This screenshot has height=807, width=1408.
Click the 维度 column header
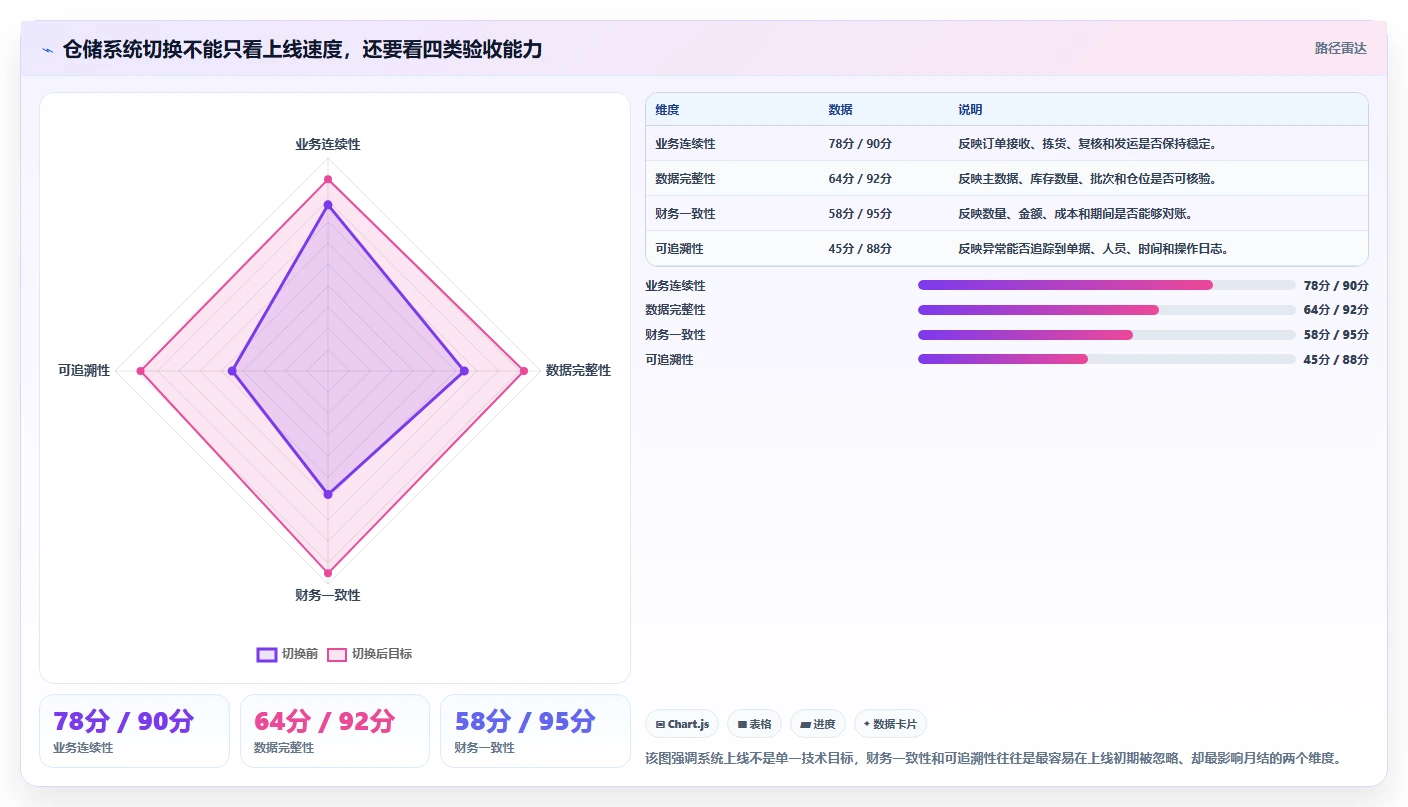(x=667, y=110)
